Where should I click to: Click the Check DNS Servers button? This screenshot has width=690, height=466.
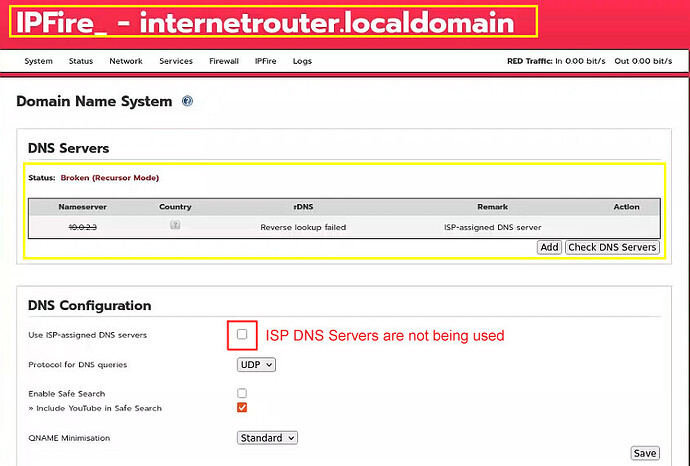click(612, 247)
